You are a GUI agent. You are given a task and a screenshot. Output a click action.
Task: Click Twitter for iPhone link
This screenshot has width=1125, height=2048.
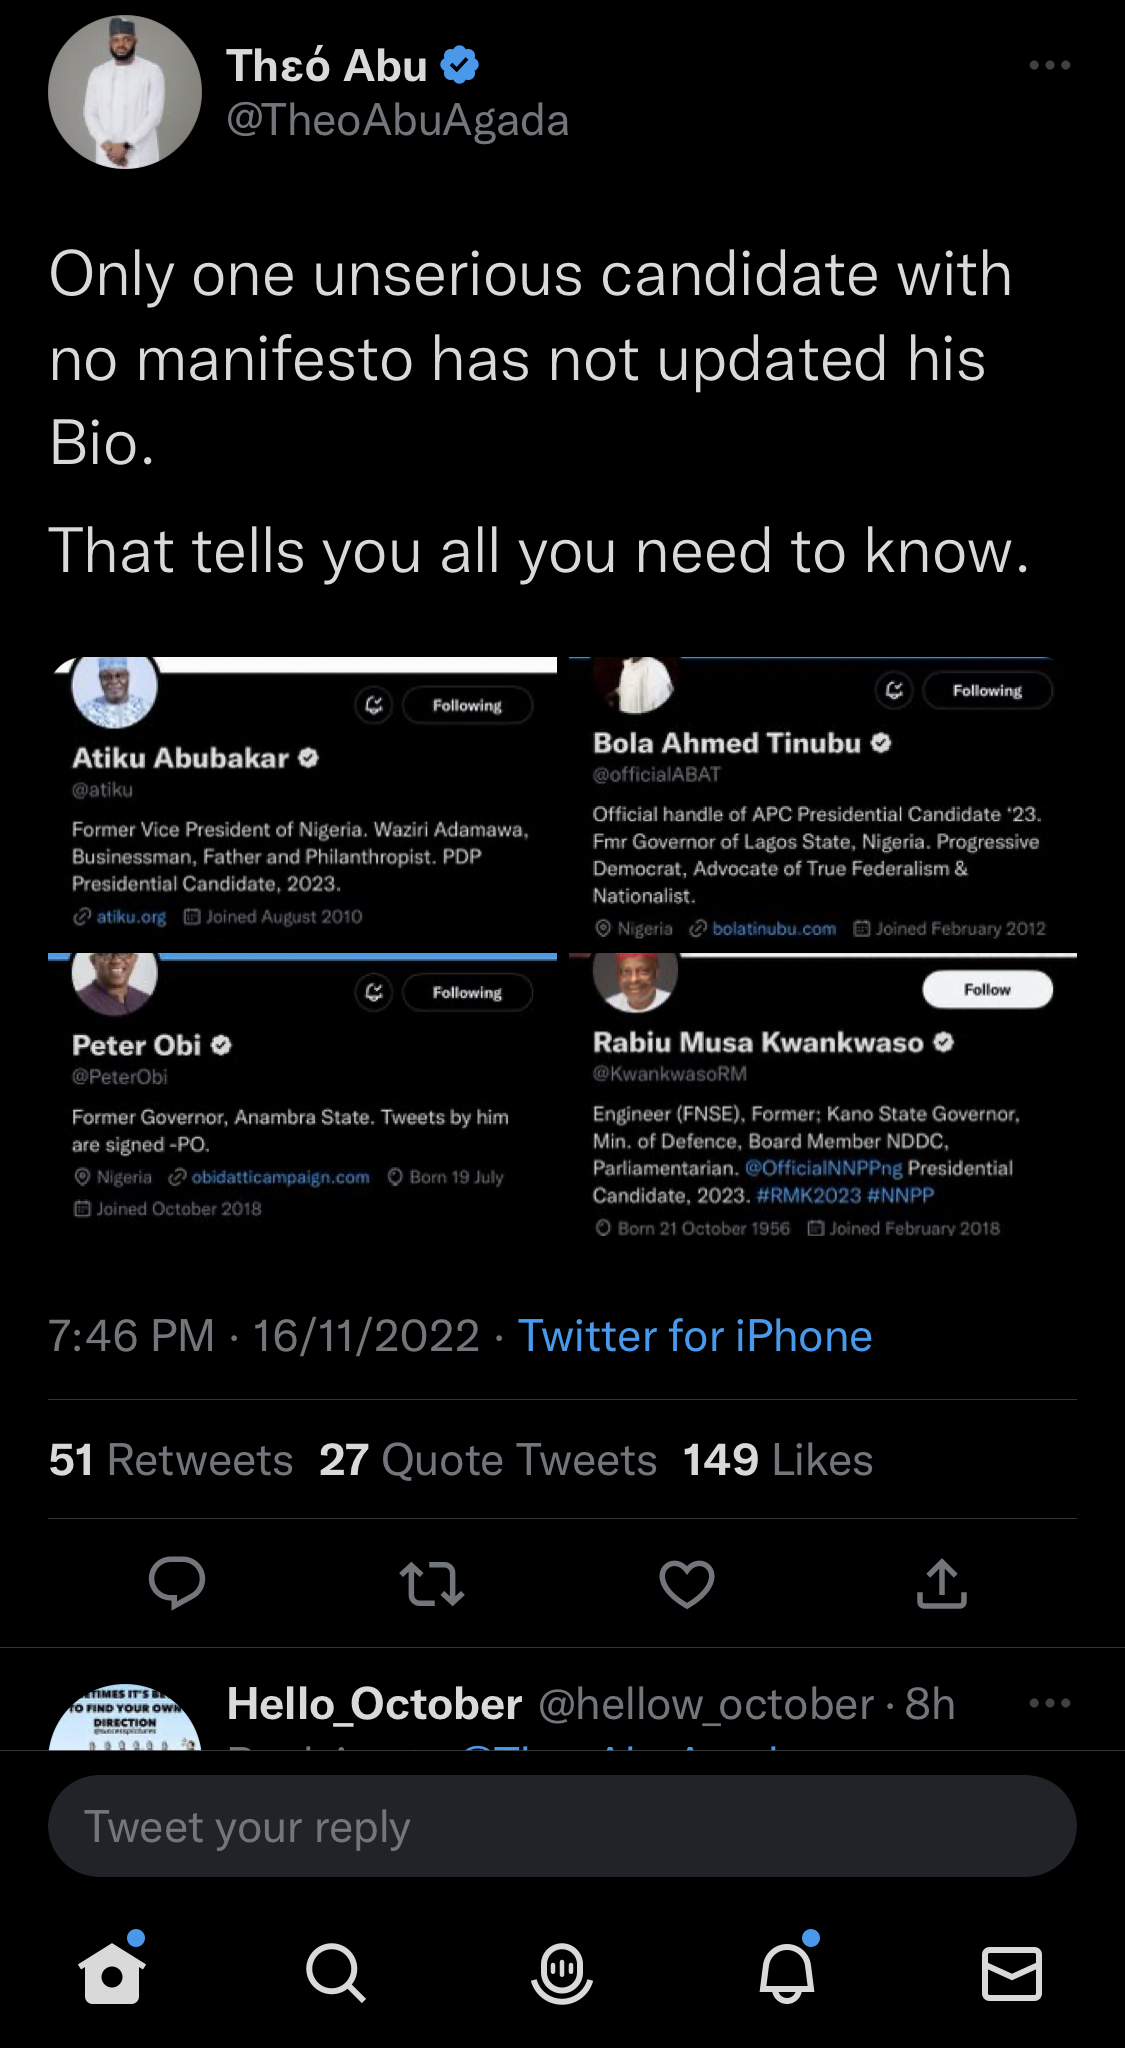tap(695, 1336)
